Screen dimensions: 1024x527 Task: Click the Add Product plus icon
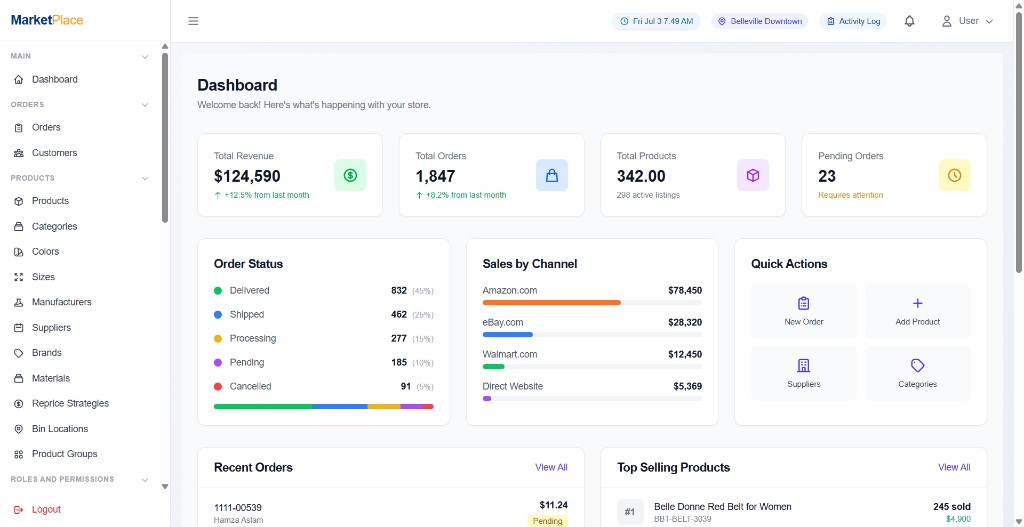(918, 303)
